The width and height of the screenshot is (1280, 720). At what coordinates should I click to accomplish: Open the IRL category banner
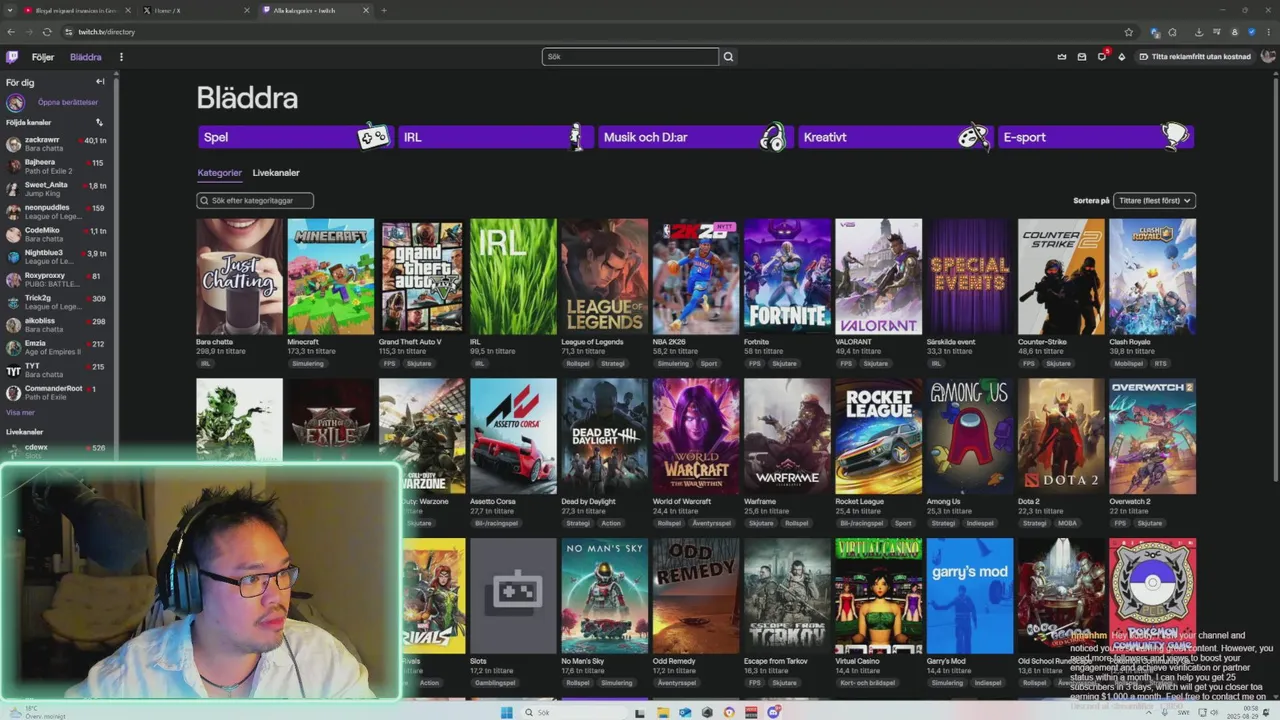coord(494,137)
